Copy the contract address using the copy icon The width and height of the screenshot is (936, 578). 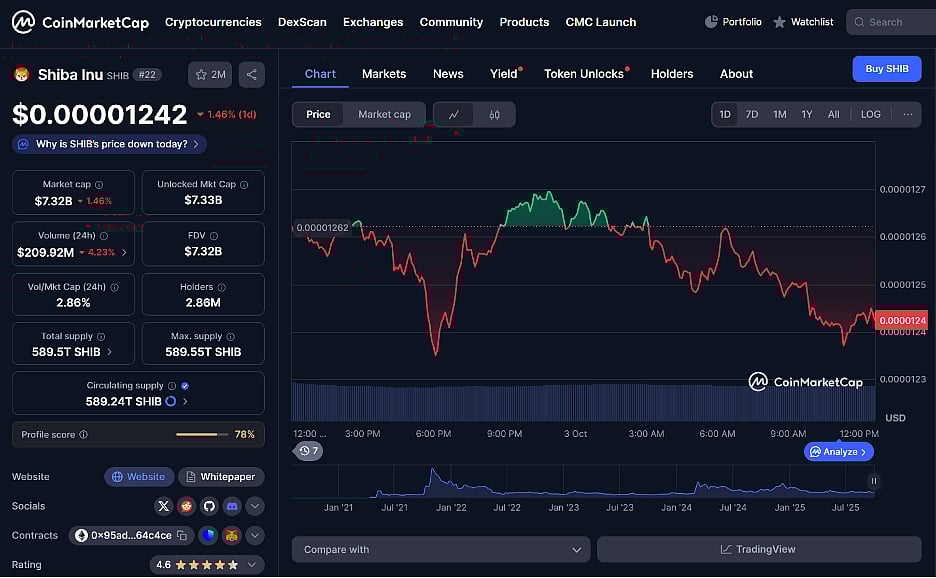(182, 535)
